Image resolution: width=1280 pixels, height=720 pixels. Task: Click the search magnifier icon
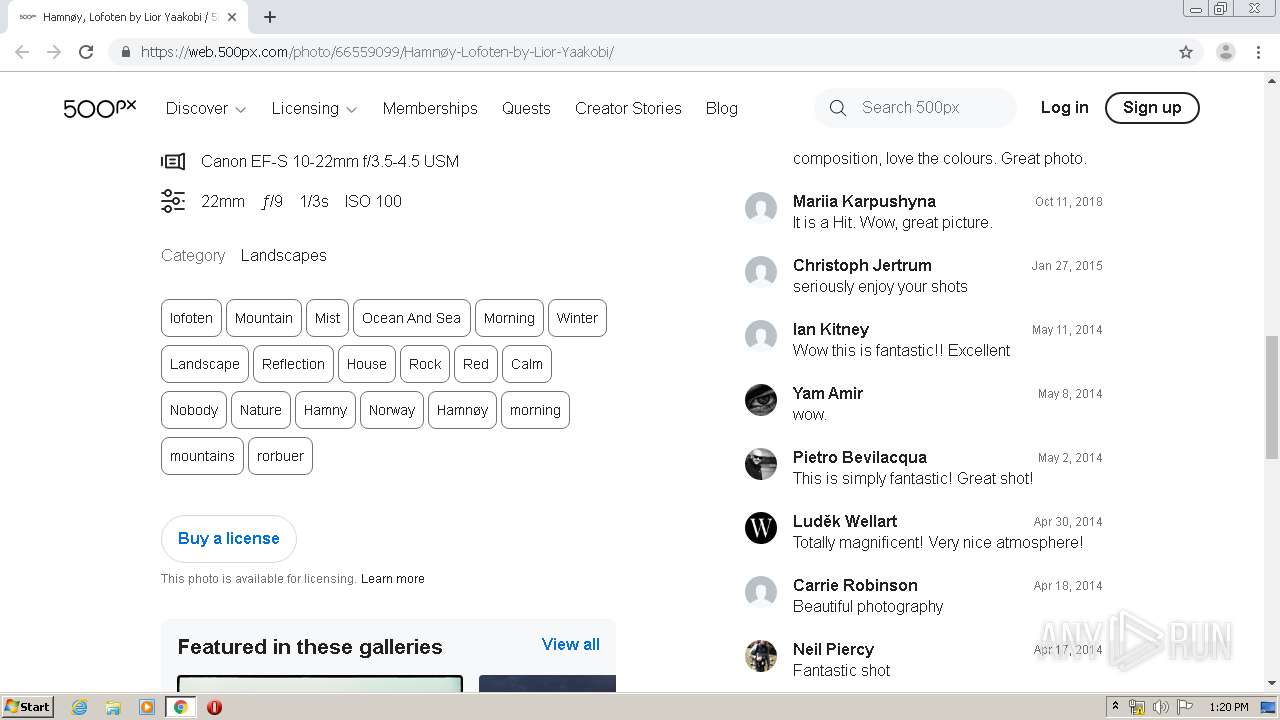pos(838,108)
